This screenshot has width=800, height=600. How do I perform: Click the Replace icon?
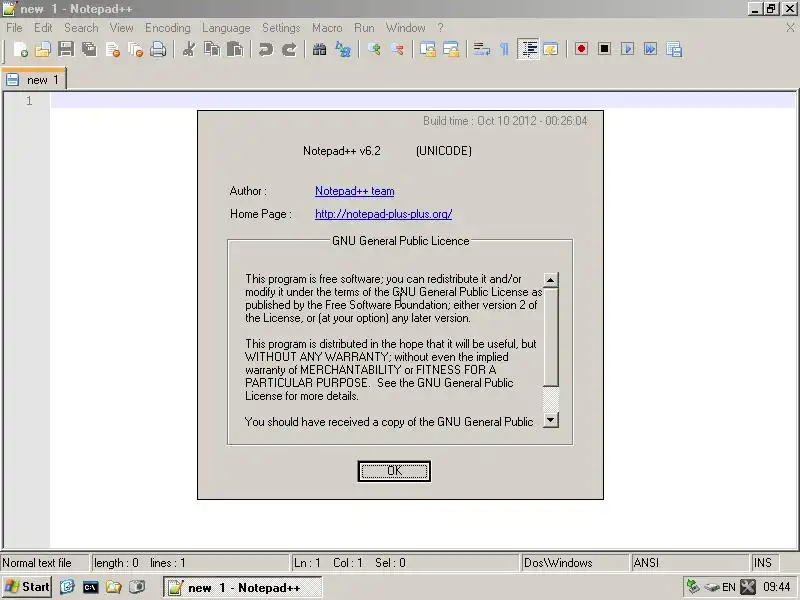[343, 49]
